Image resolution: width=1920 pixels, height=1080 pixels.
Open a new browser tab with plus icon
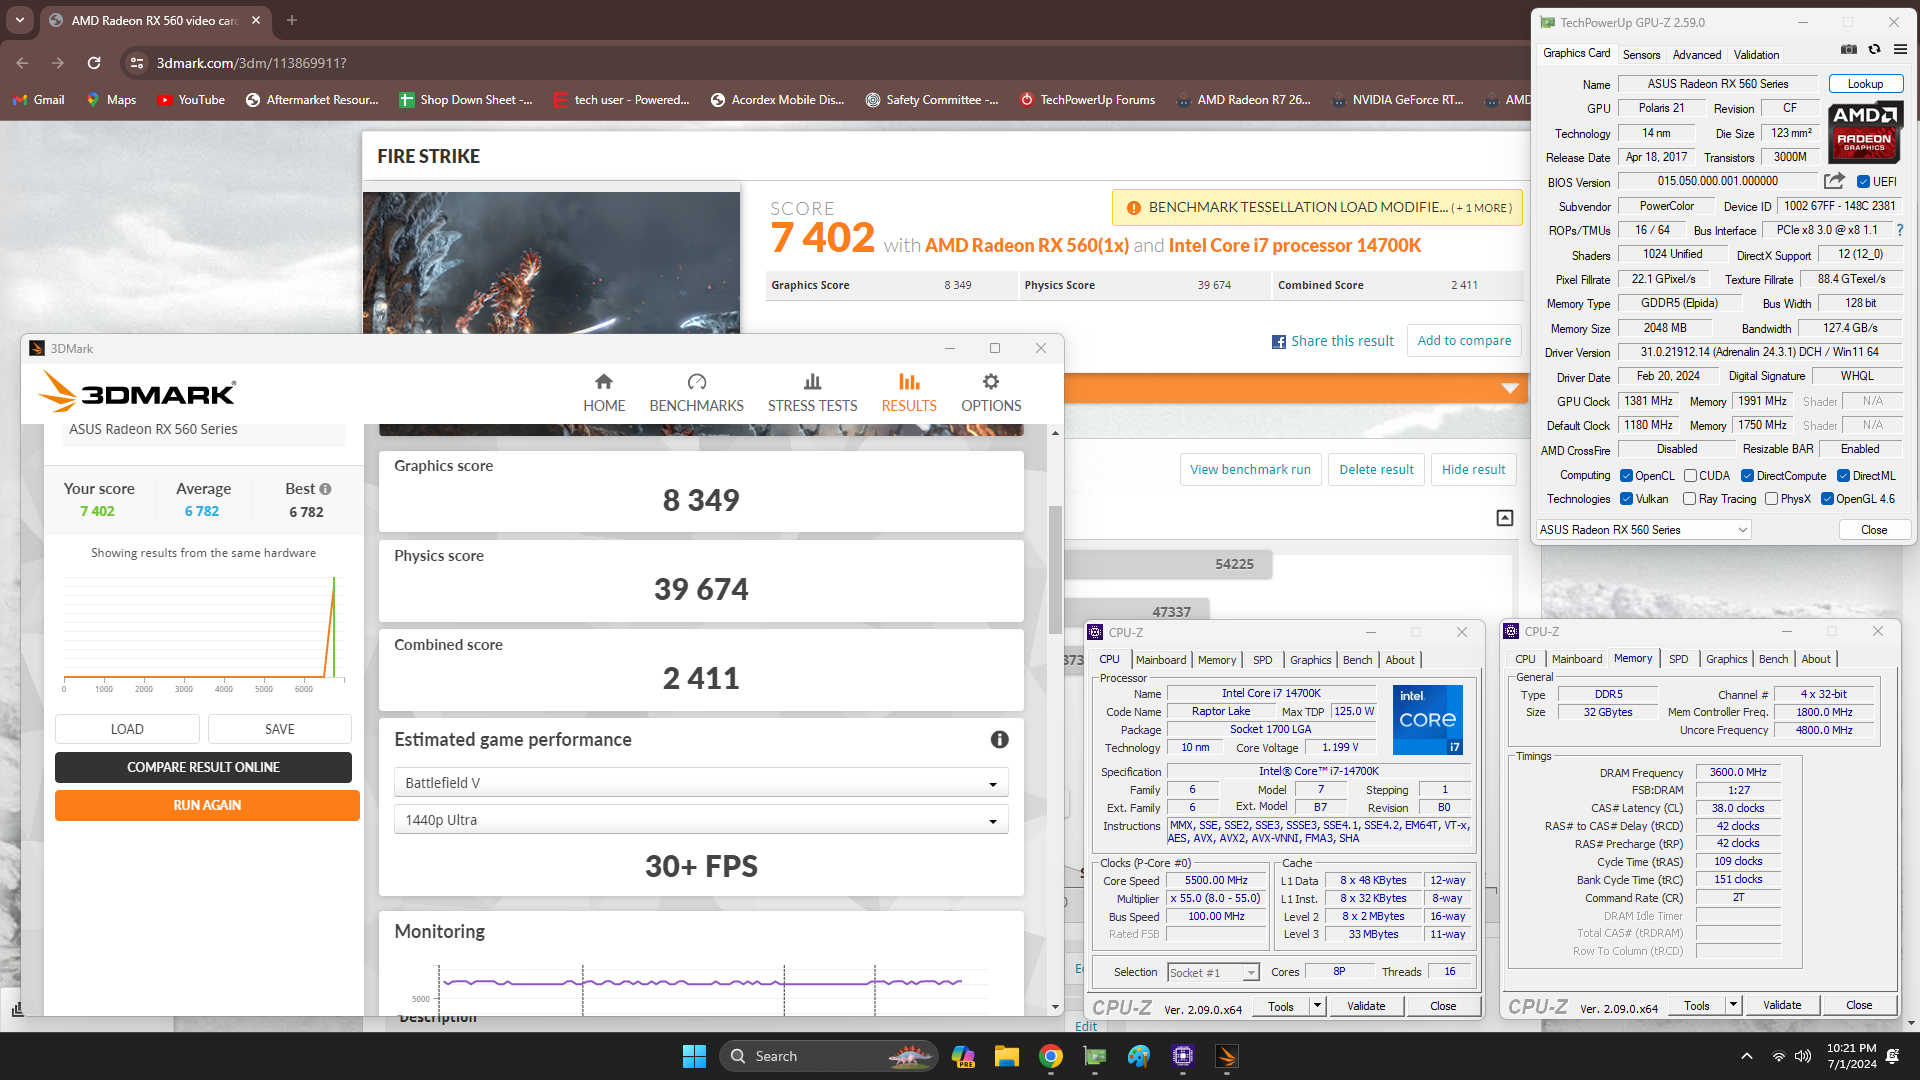pos(292,20)
